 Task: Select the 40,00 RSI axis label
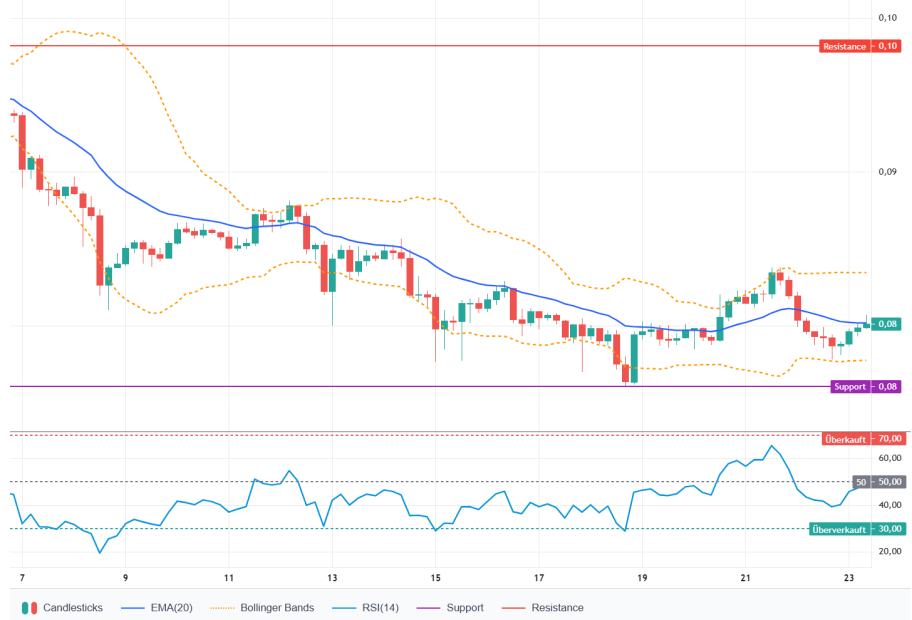coord(890,505)
